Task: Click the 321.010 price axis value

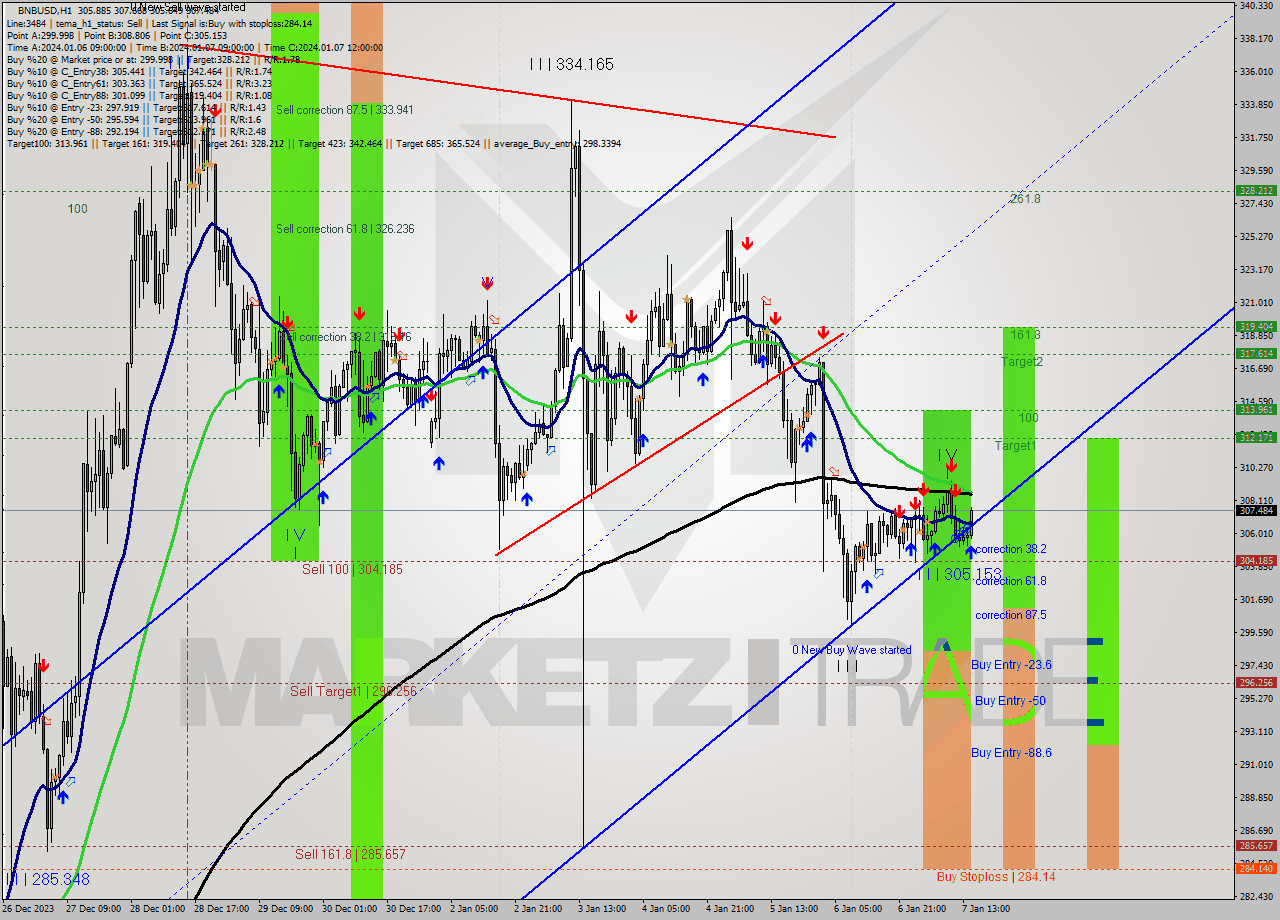Action: tap(1255, 302)
